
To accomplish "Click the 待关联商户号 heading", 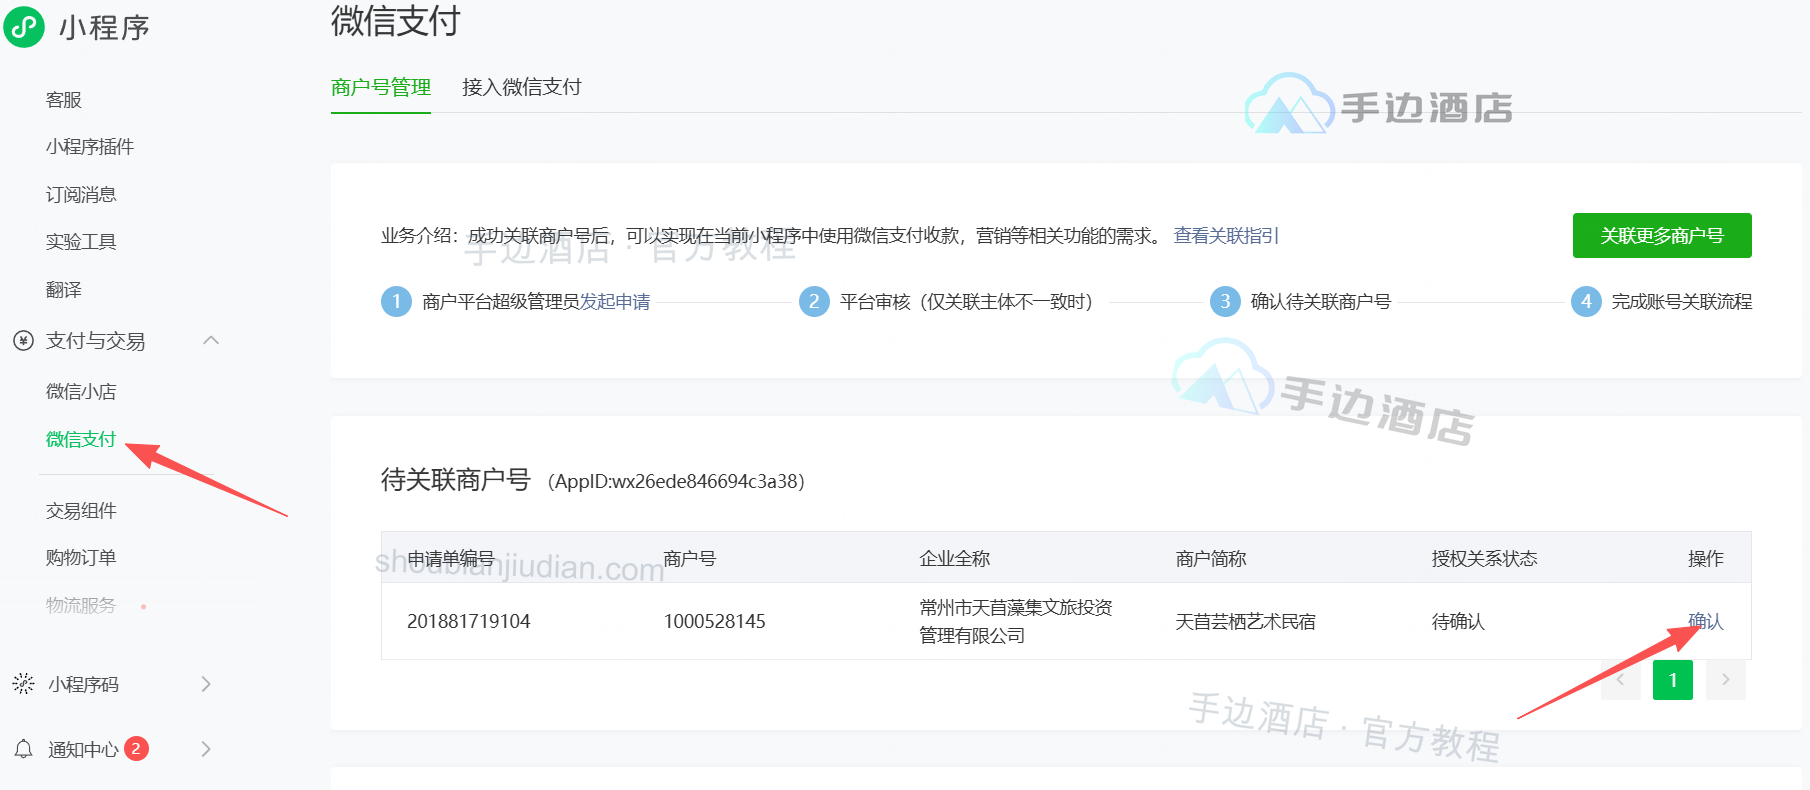I will tap(456, 480).
